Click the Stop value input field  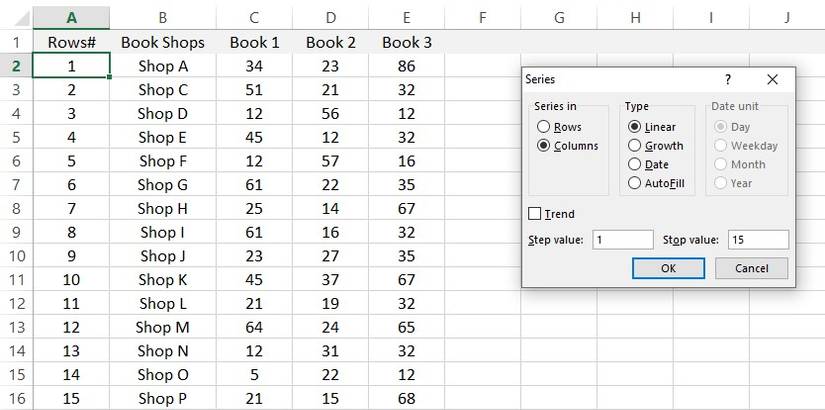(x=757, y=240)
